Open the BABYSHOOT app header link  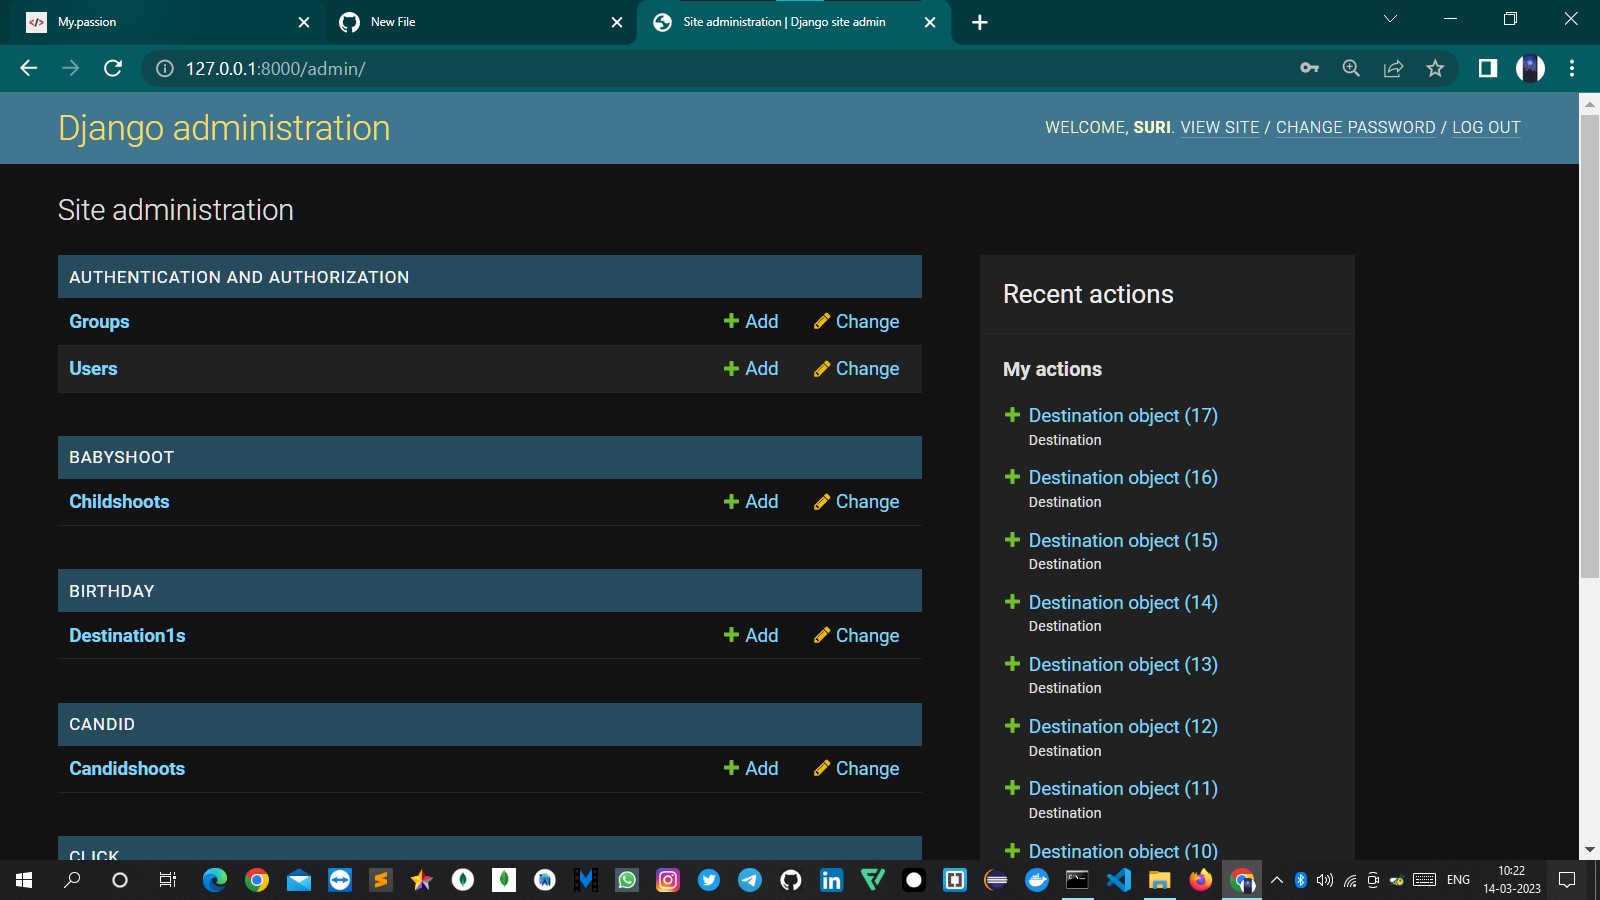(121, 457)
